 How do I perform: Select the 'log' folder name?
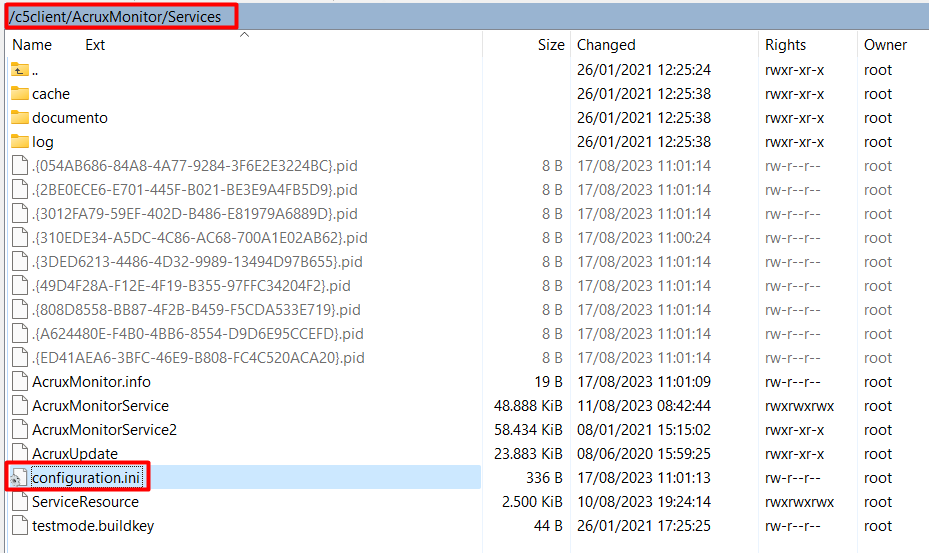(43, 142)
